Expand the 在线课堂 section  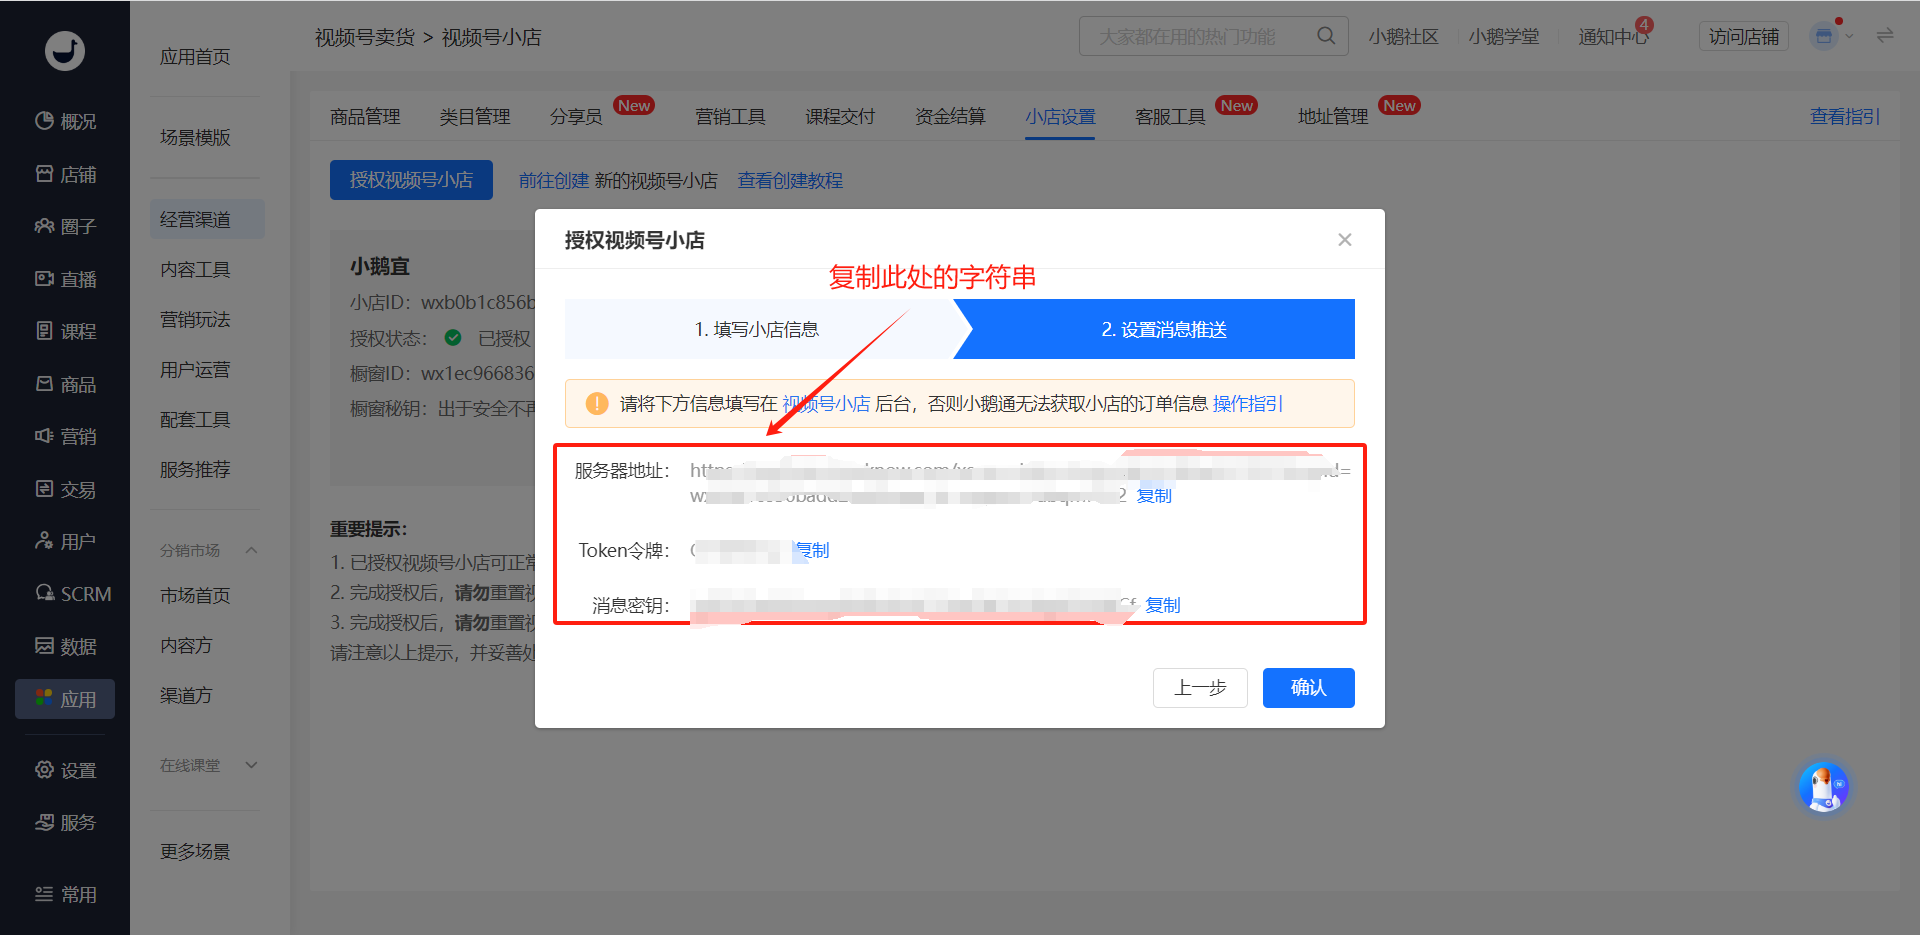(252, 765)
